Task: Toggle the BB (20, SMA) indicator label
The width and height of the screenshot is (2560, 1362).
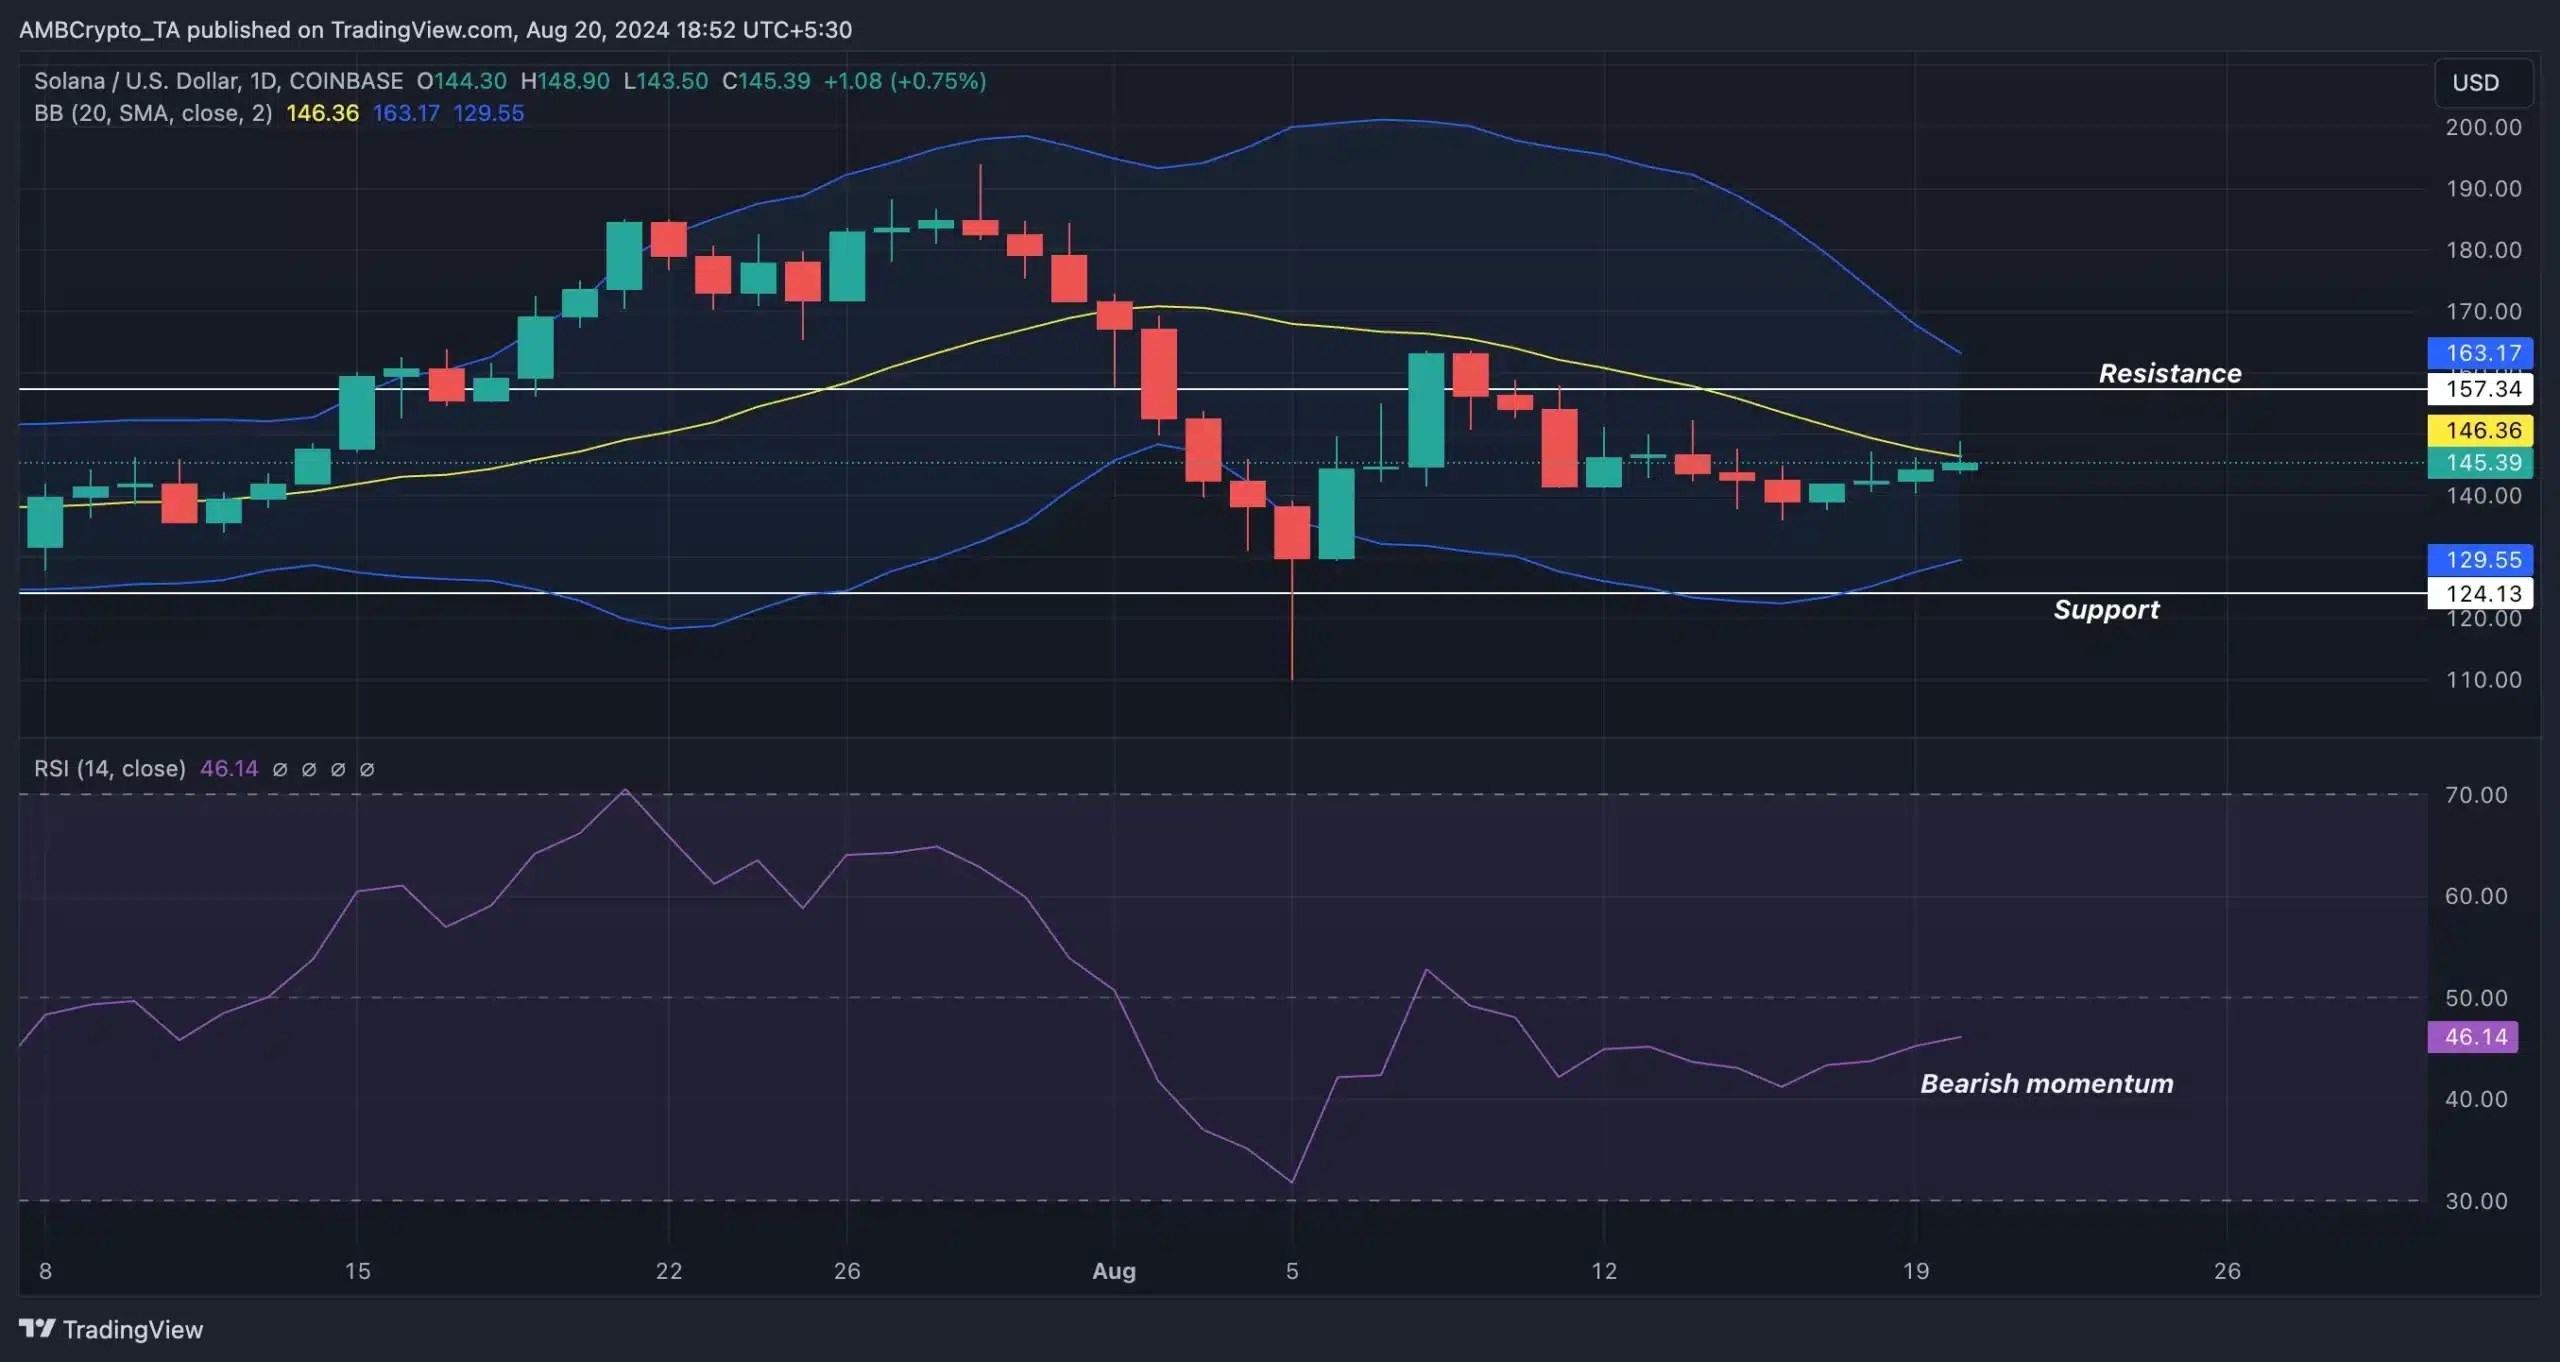Action: (x=150, y=113)
